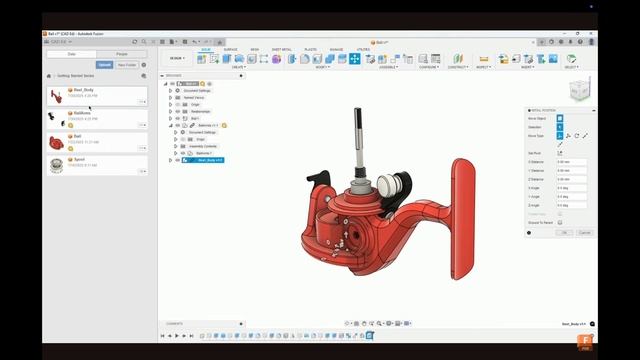The height and width of the screenshot is (360, 640).
Task: Click the home icon in the data panel breadcrumb
Action: pos(49,76)
